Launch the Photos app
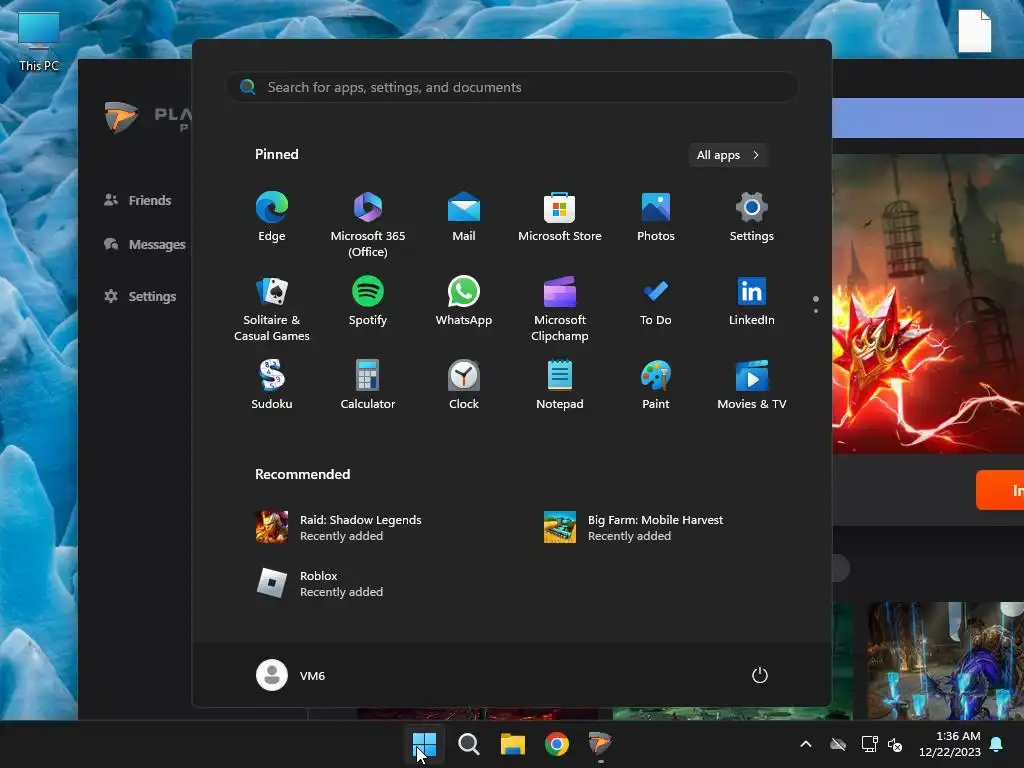1024x768 pixels. pyautogui.click(x=656, y=217)
